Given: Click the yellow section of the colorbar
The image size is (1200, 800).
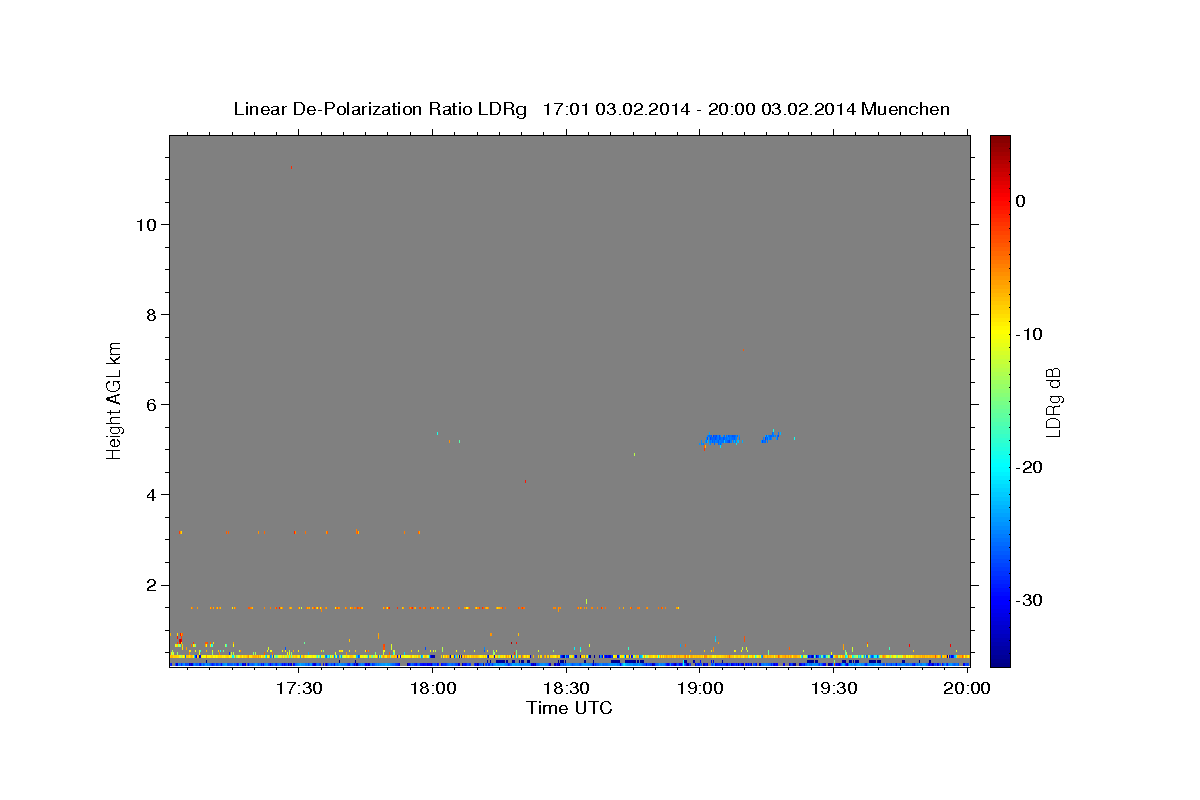Looking at the screenshot, I should click(1000, 330).
